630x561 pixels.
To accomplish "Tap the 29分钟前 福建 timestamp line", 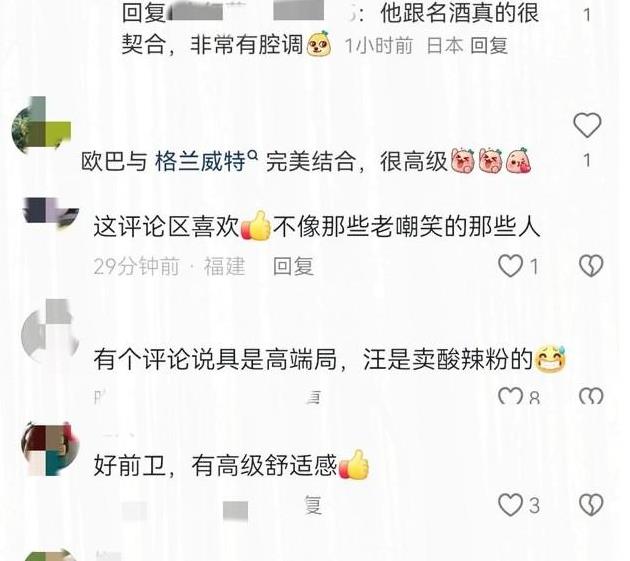I will (x=170, y=266).
